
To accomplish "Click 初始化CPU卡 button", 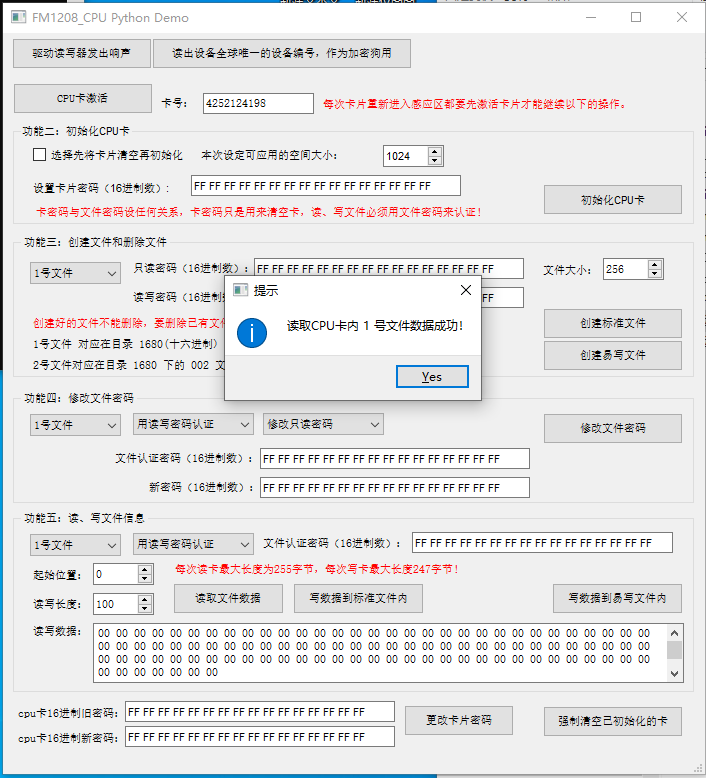I will coord(612,200).
